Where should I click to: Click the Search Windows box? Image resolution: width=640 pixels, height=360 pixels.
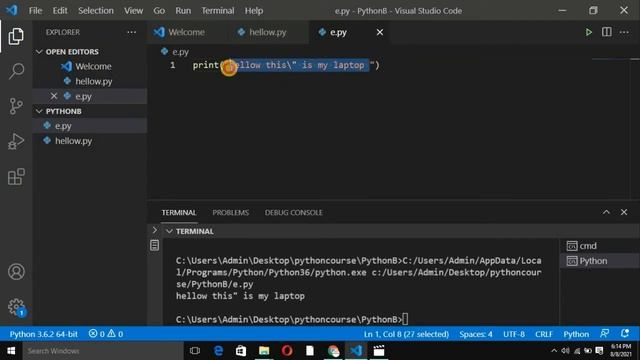click(x=103, y=351)
